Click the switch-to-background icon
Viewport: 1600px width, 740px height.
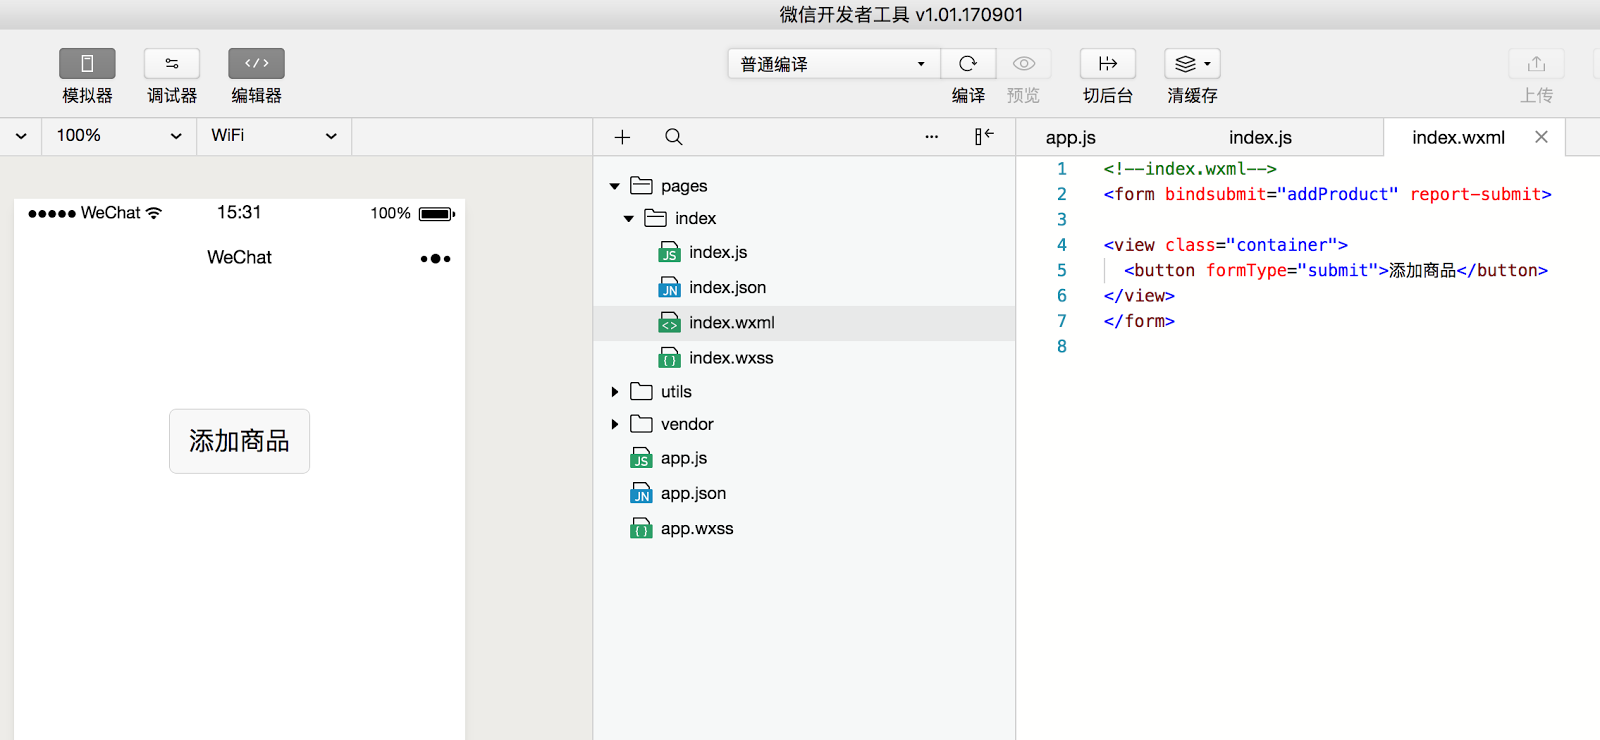(1107, 64)
